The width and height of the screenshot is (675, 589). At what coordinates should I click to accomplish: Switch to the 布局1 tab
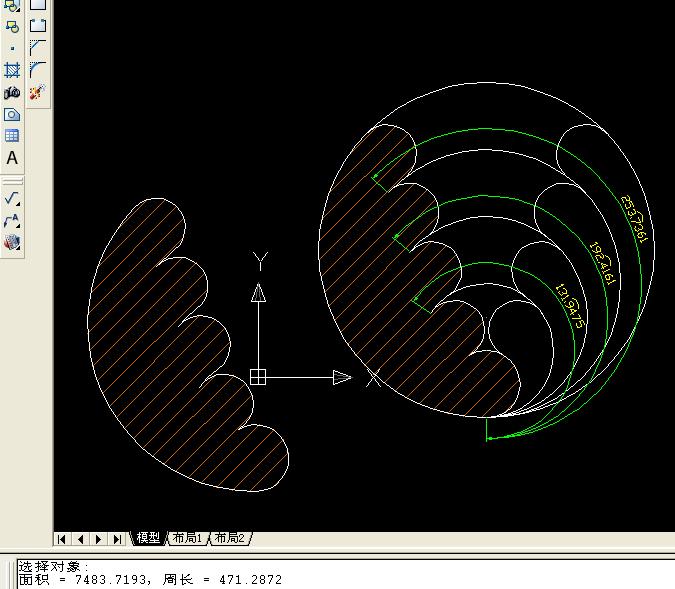[x=187, y=538]
